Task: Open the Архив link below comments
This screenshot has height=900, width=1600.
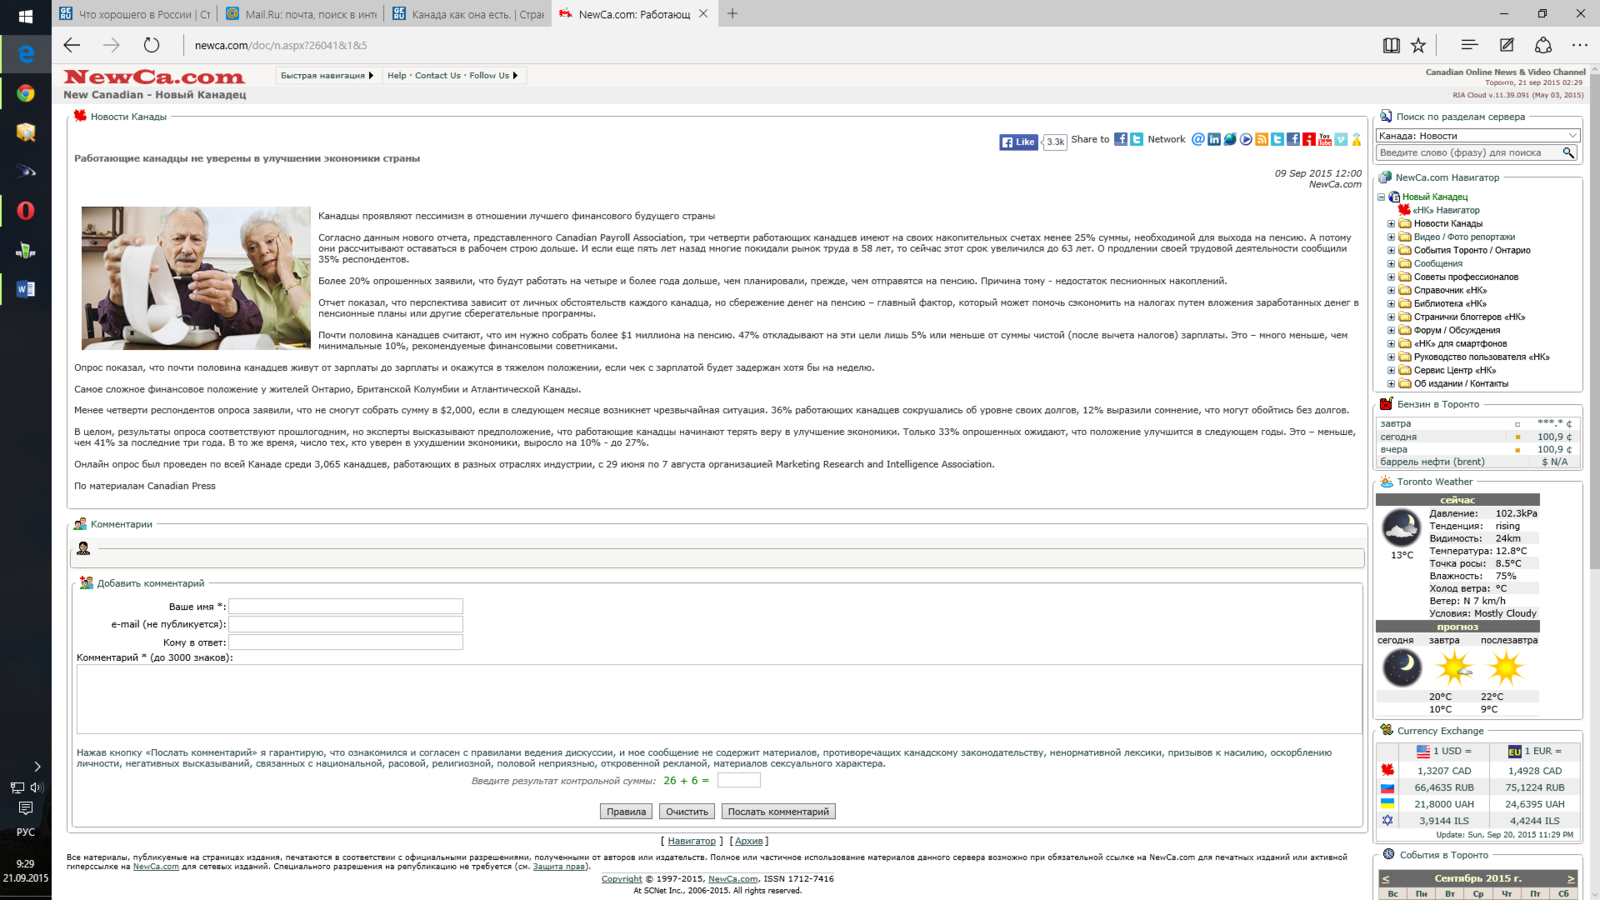Action: tap(749, 841)
